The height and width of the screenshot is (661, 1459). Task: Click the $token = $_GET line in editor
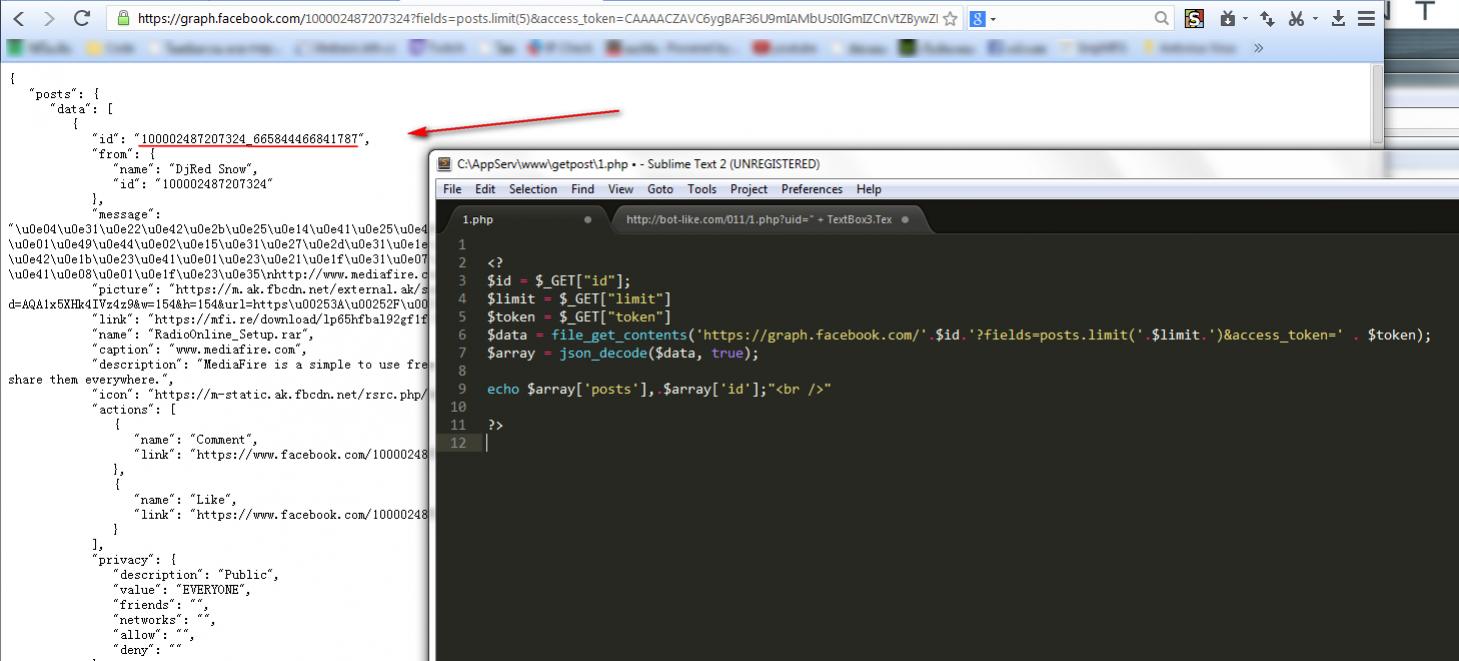coord(579,317)
